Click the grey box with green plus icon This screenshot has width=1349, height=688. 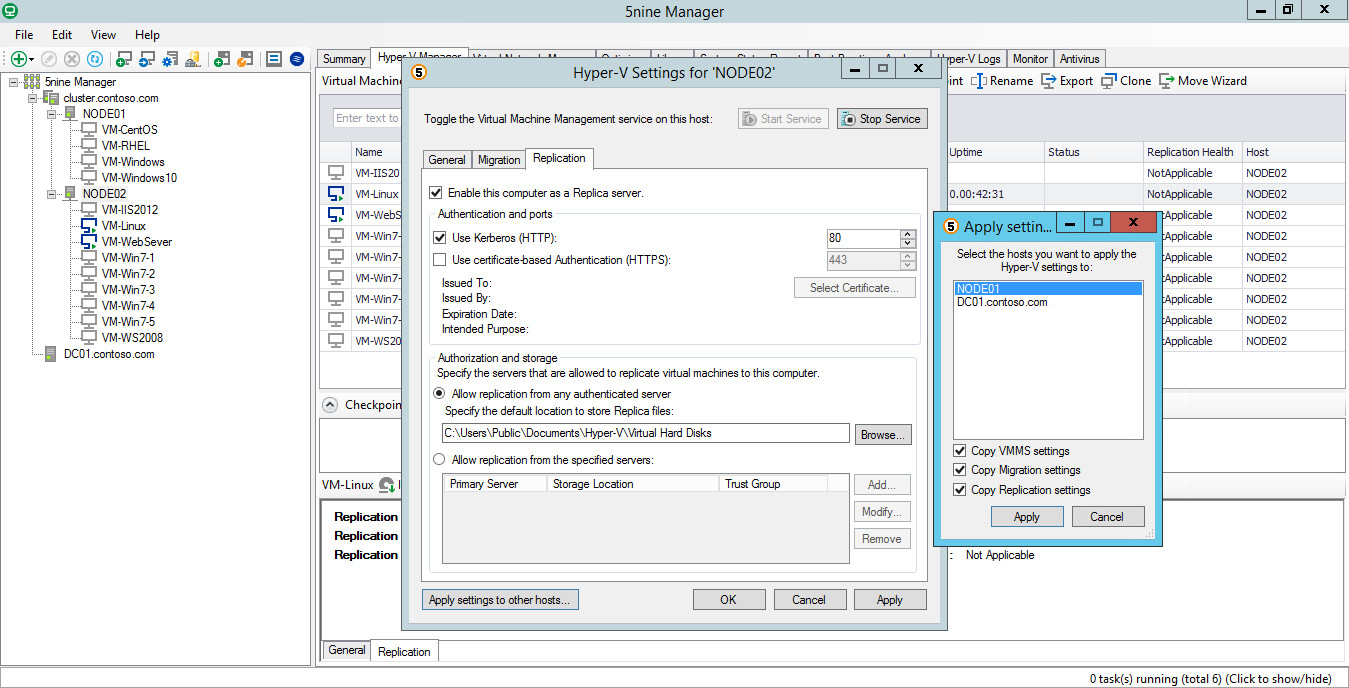click(222, 60)
